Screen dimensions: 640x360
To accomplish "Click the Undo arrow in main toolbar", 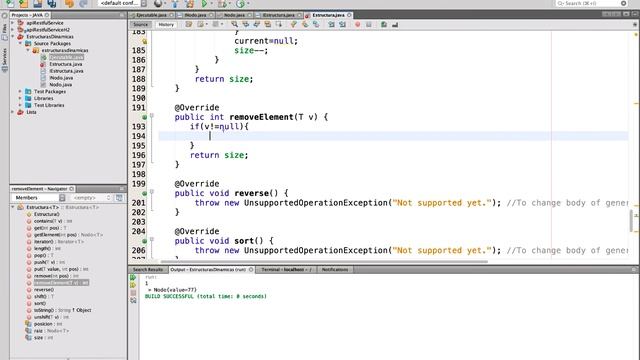I will point(69,4).
